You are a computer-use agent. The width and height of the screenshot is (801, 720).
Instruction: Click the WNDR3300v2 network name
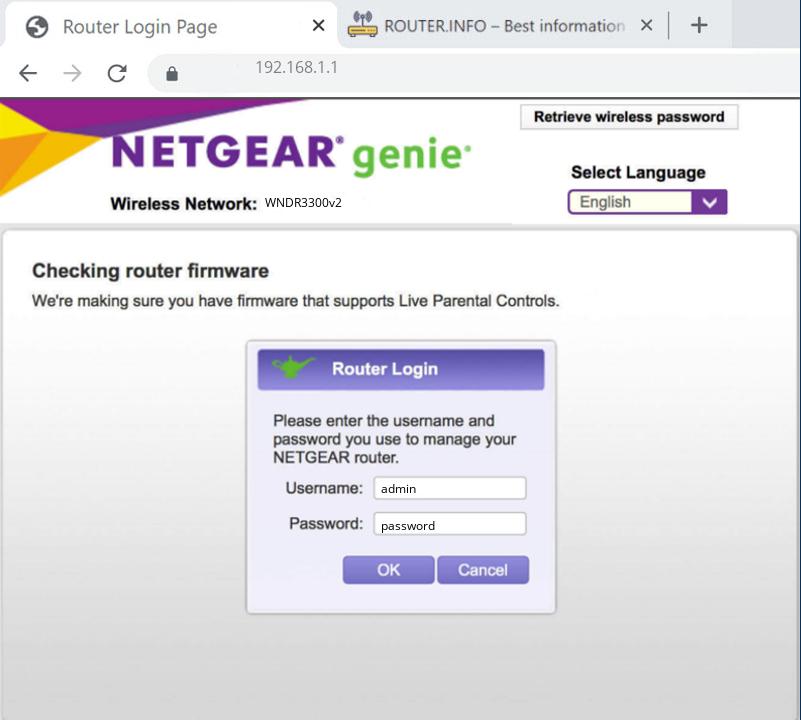point(303,203)
